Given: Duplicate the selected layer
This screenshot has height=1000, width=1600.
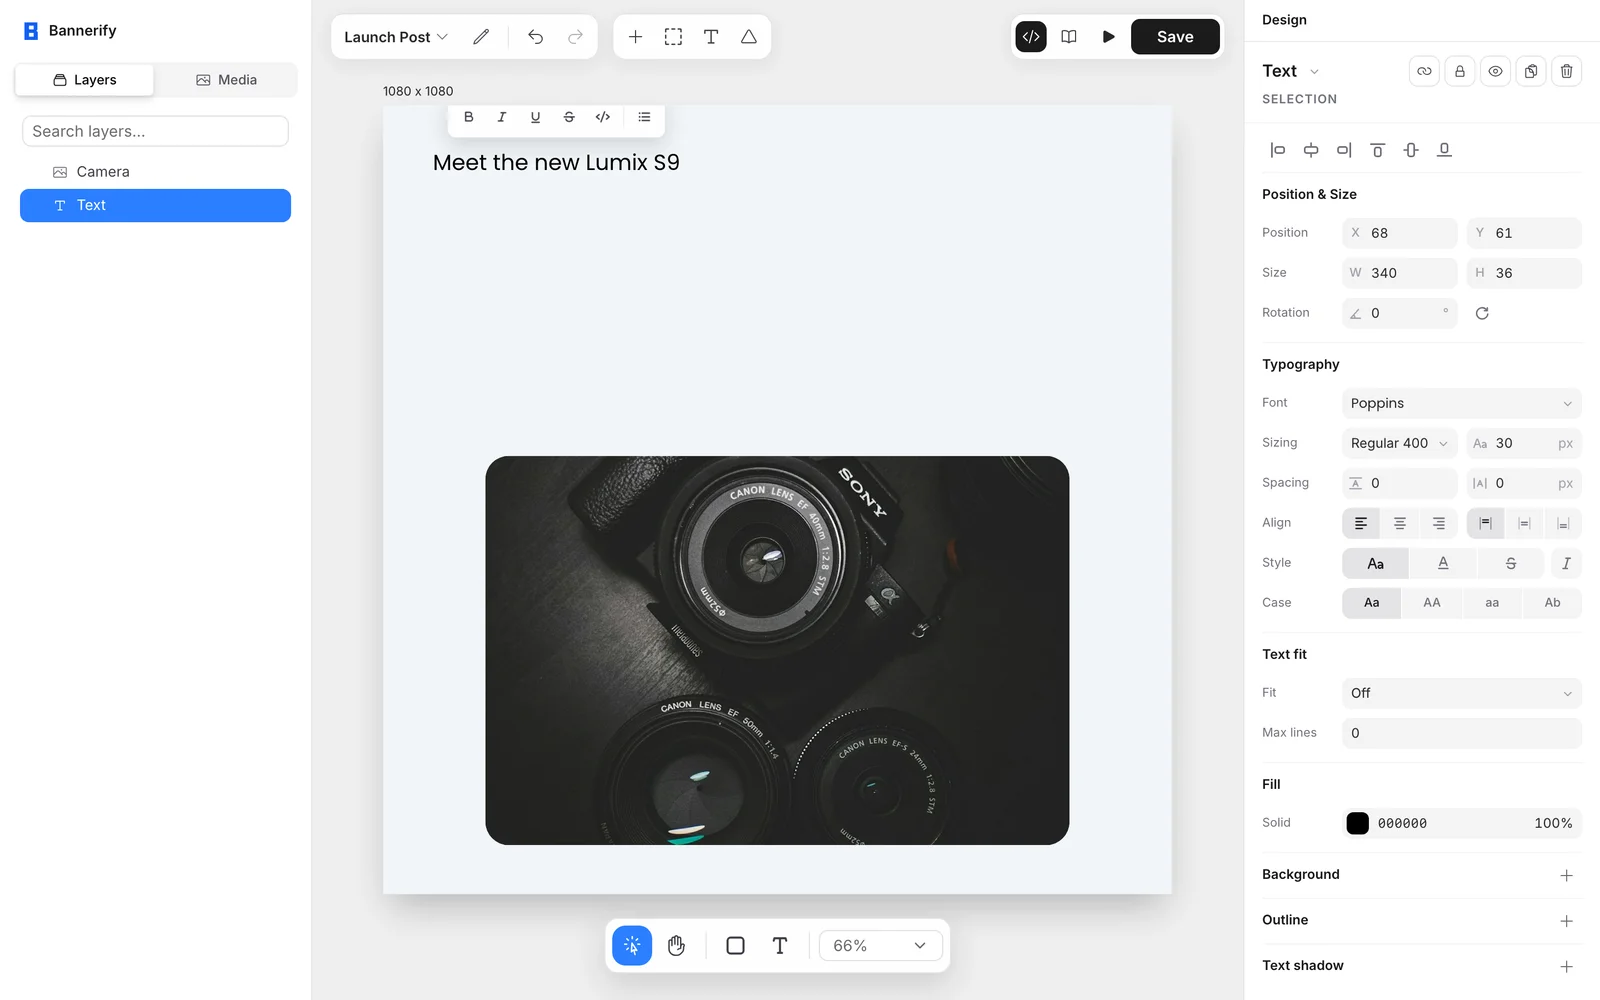Looking at the screenshot, I should [x=1531, y=71].
